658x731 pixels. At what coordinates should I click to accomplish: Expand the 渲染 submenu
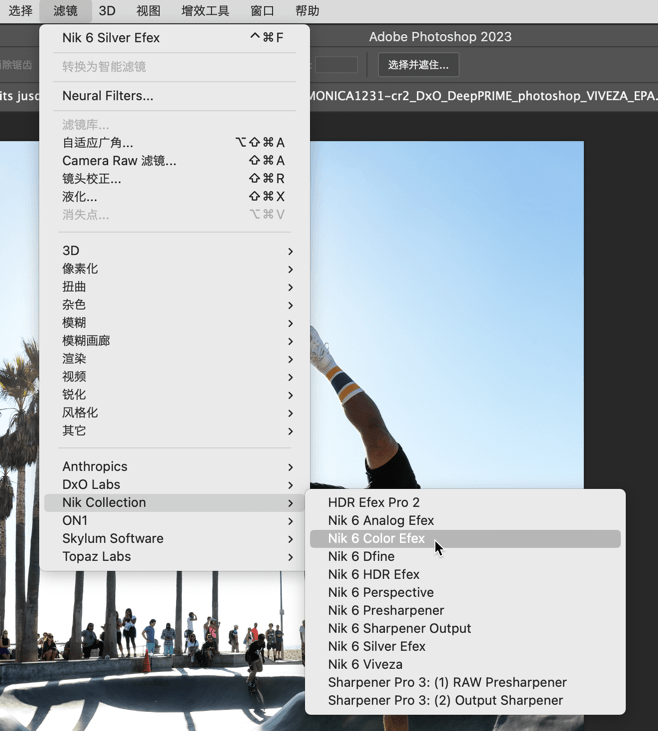[x=174, y=359]
